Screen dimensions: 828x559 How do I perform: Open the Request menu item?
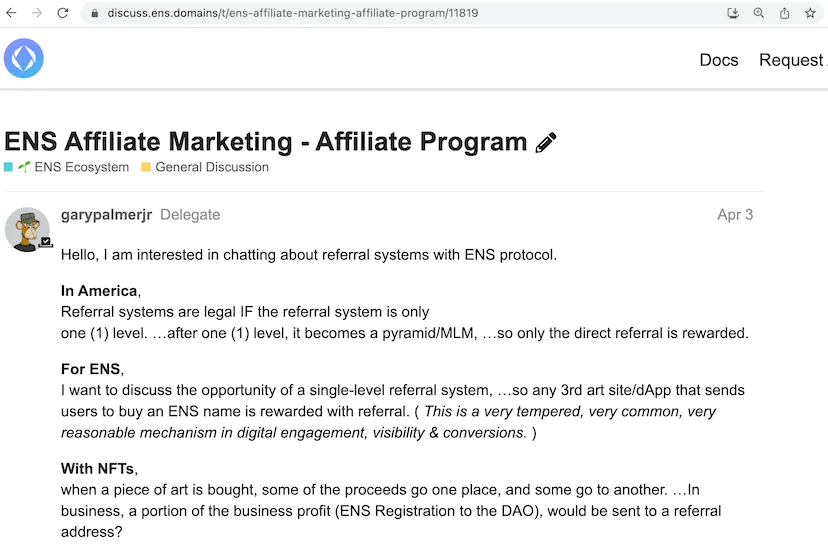pyautogui.click(x=791, y=60)
